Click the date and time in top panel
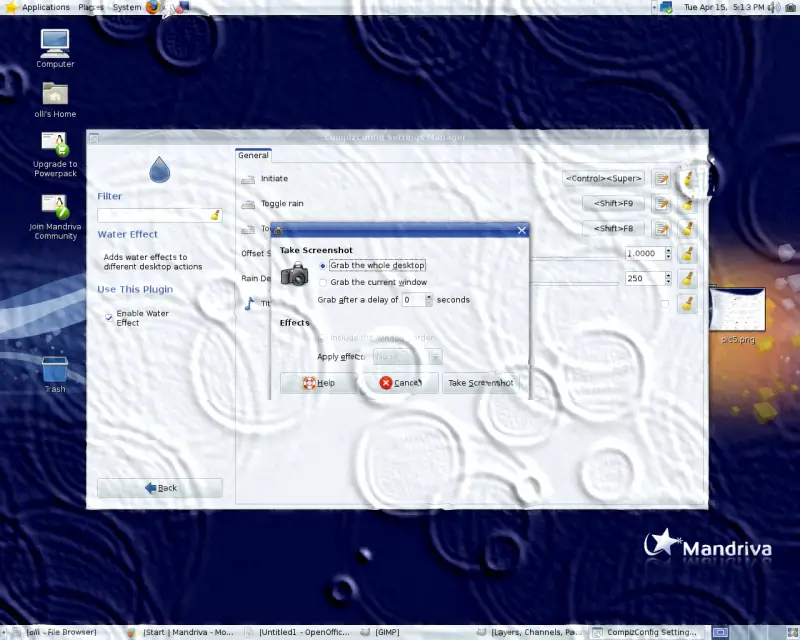The width and height of the screenshot is (800, 640). coord(724,7)
